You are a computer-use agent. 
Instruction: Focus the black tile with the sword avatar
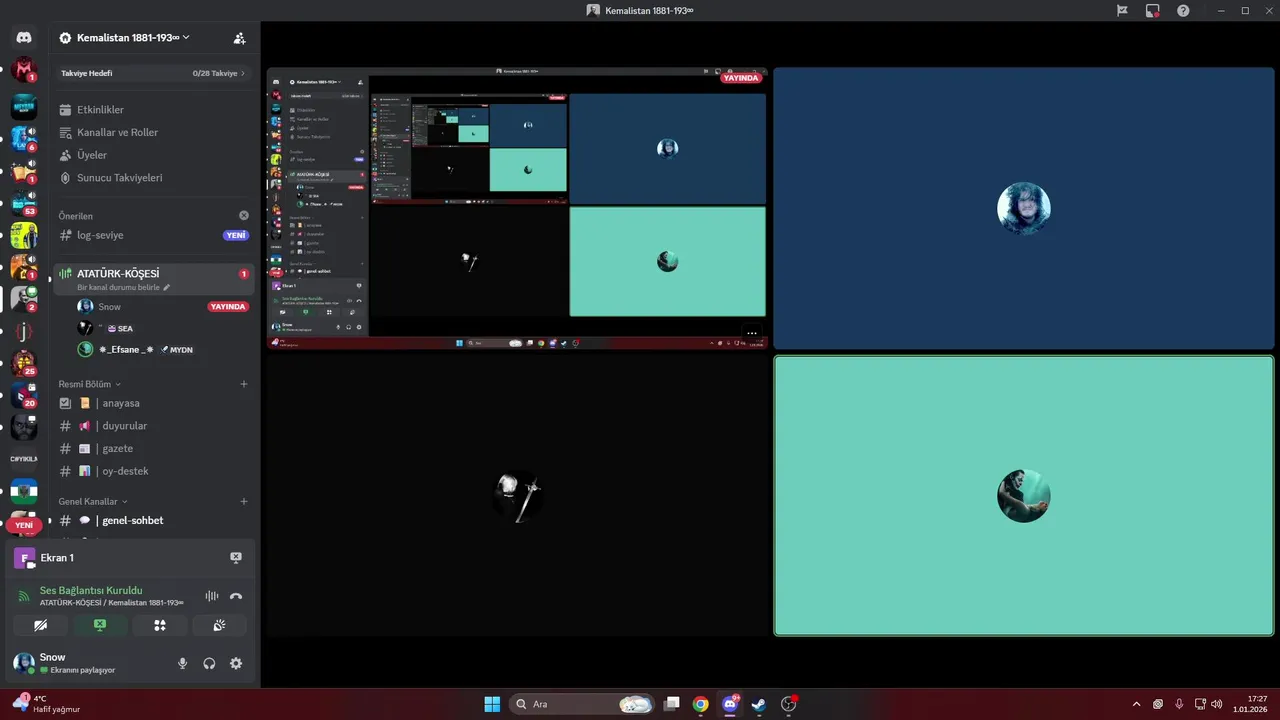517,496
